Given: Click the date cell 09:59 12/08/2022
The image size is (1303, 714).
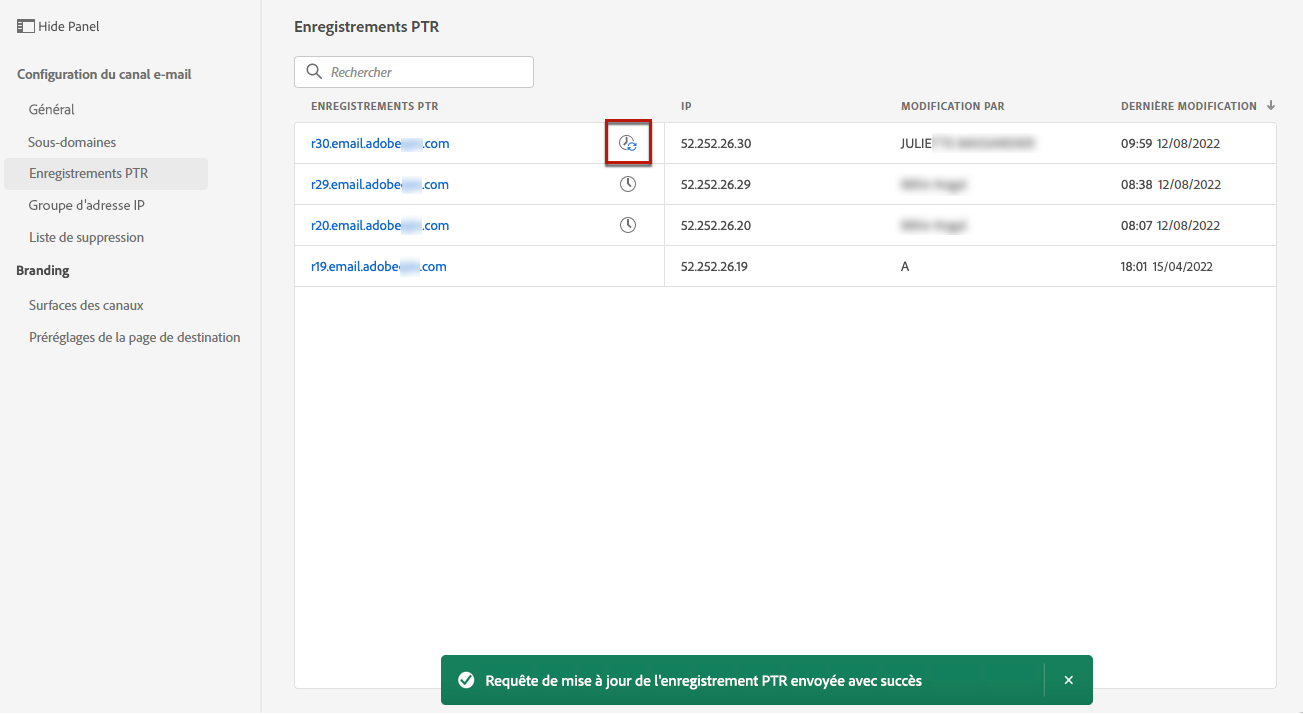Looking at the screenshot, I should click(x=1171, y=143).
